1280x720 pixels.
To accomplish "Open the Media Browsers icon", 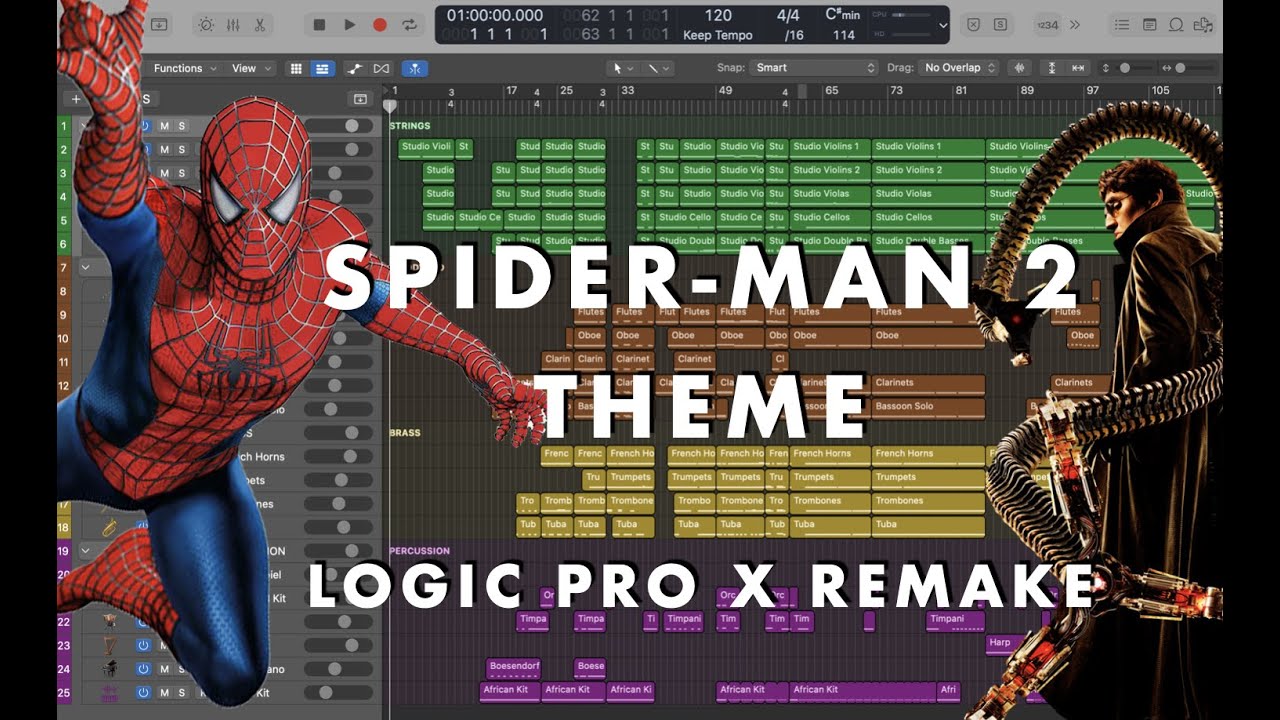I will coord(1202,25).
